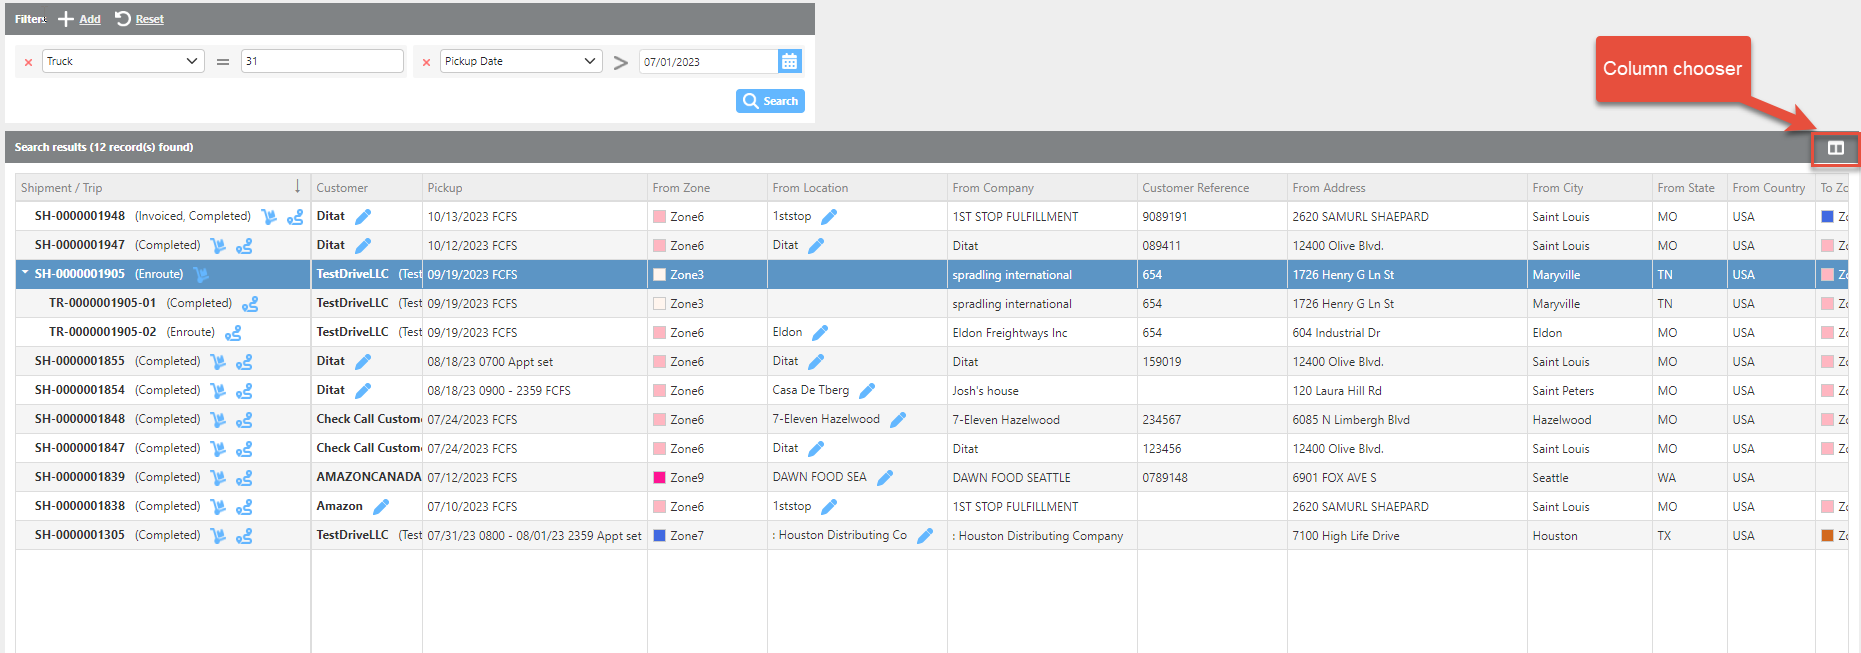Open the Column chooser icon
1861x653 pixels.
(1835, 148)
